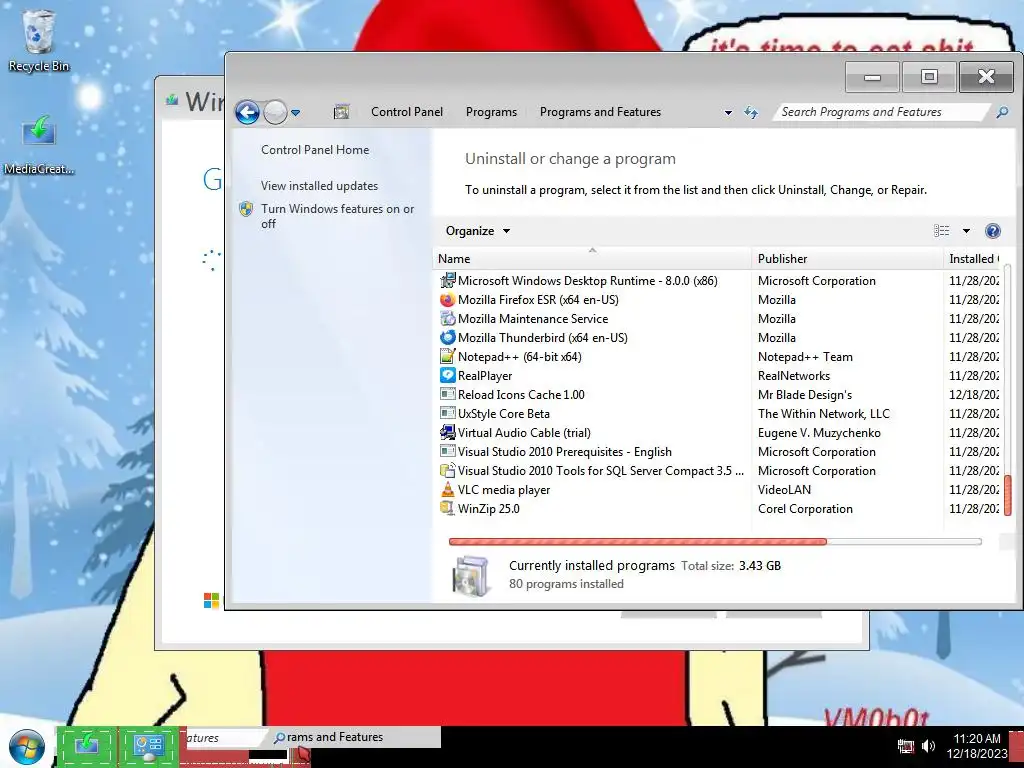Click RealNetworks publisher cell
Screen dimensions: 1024x768
click(793, 376)
